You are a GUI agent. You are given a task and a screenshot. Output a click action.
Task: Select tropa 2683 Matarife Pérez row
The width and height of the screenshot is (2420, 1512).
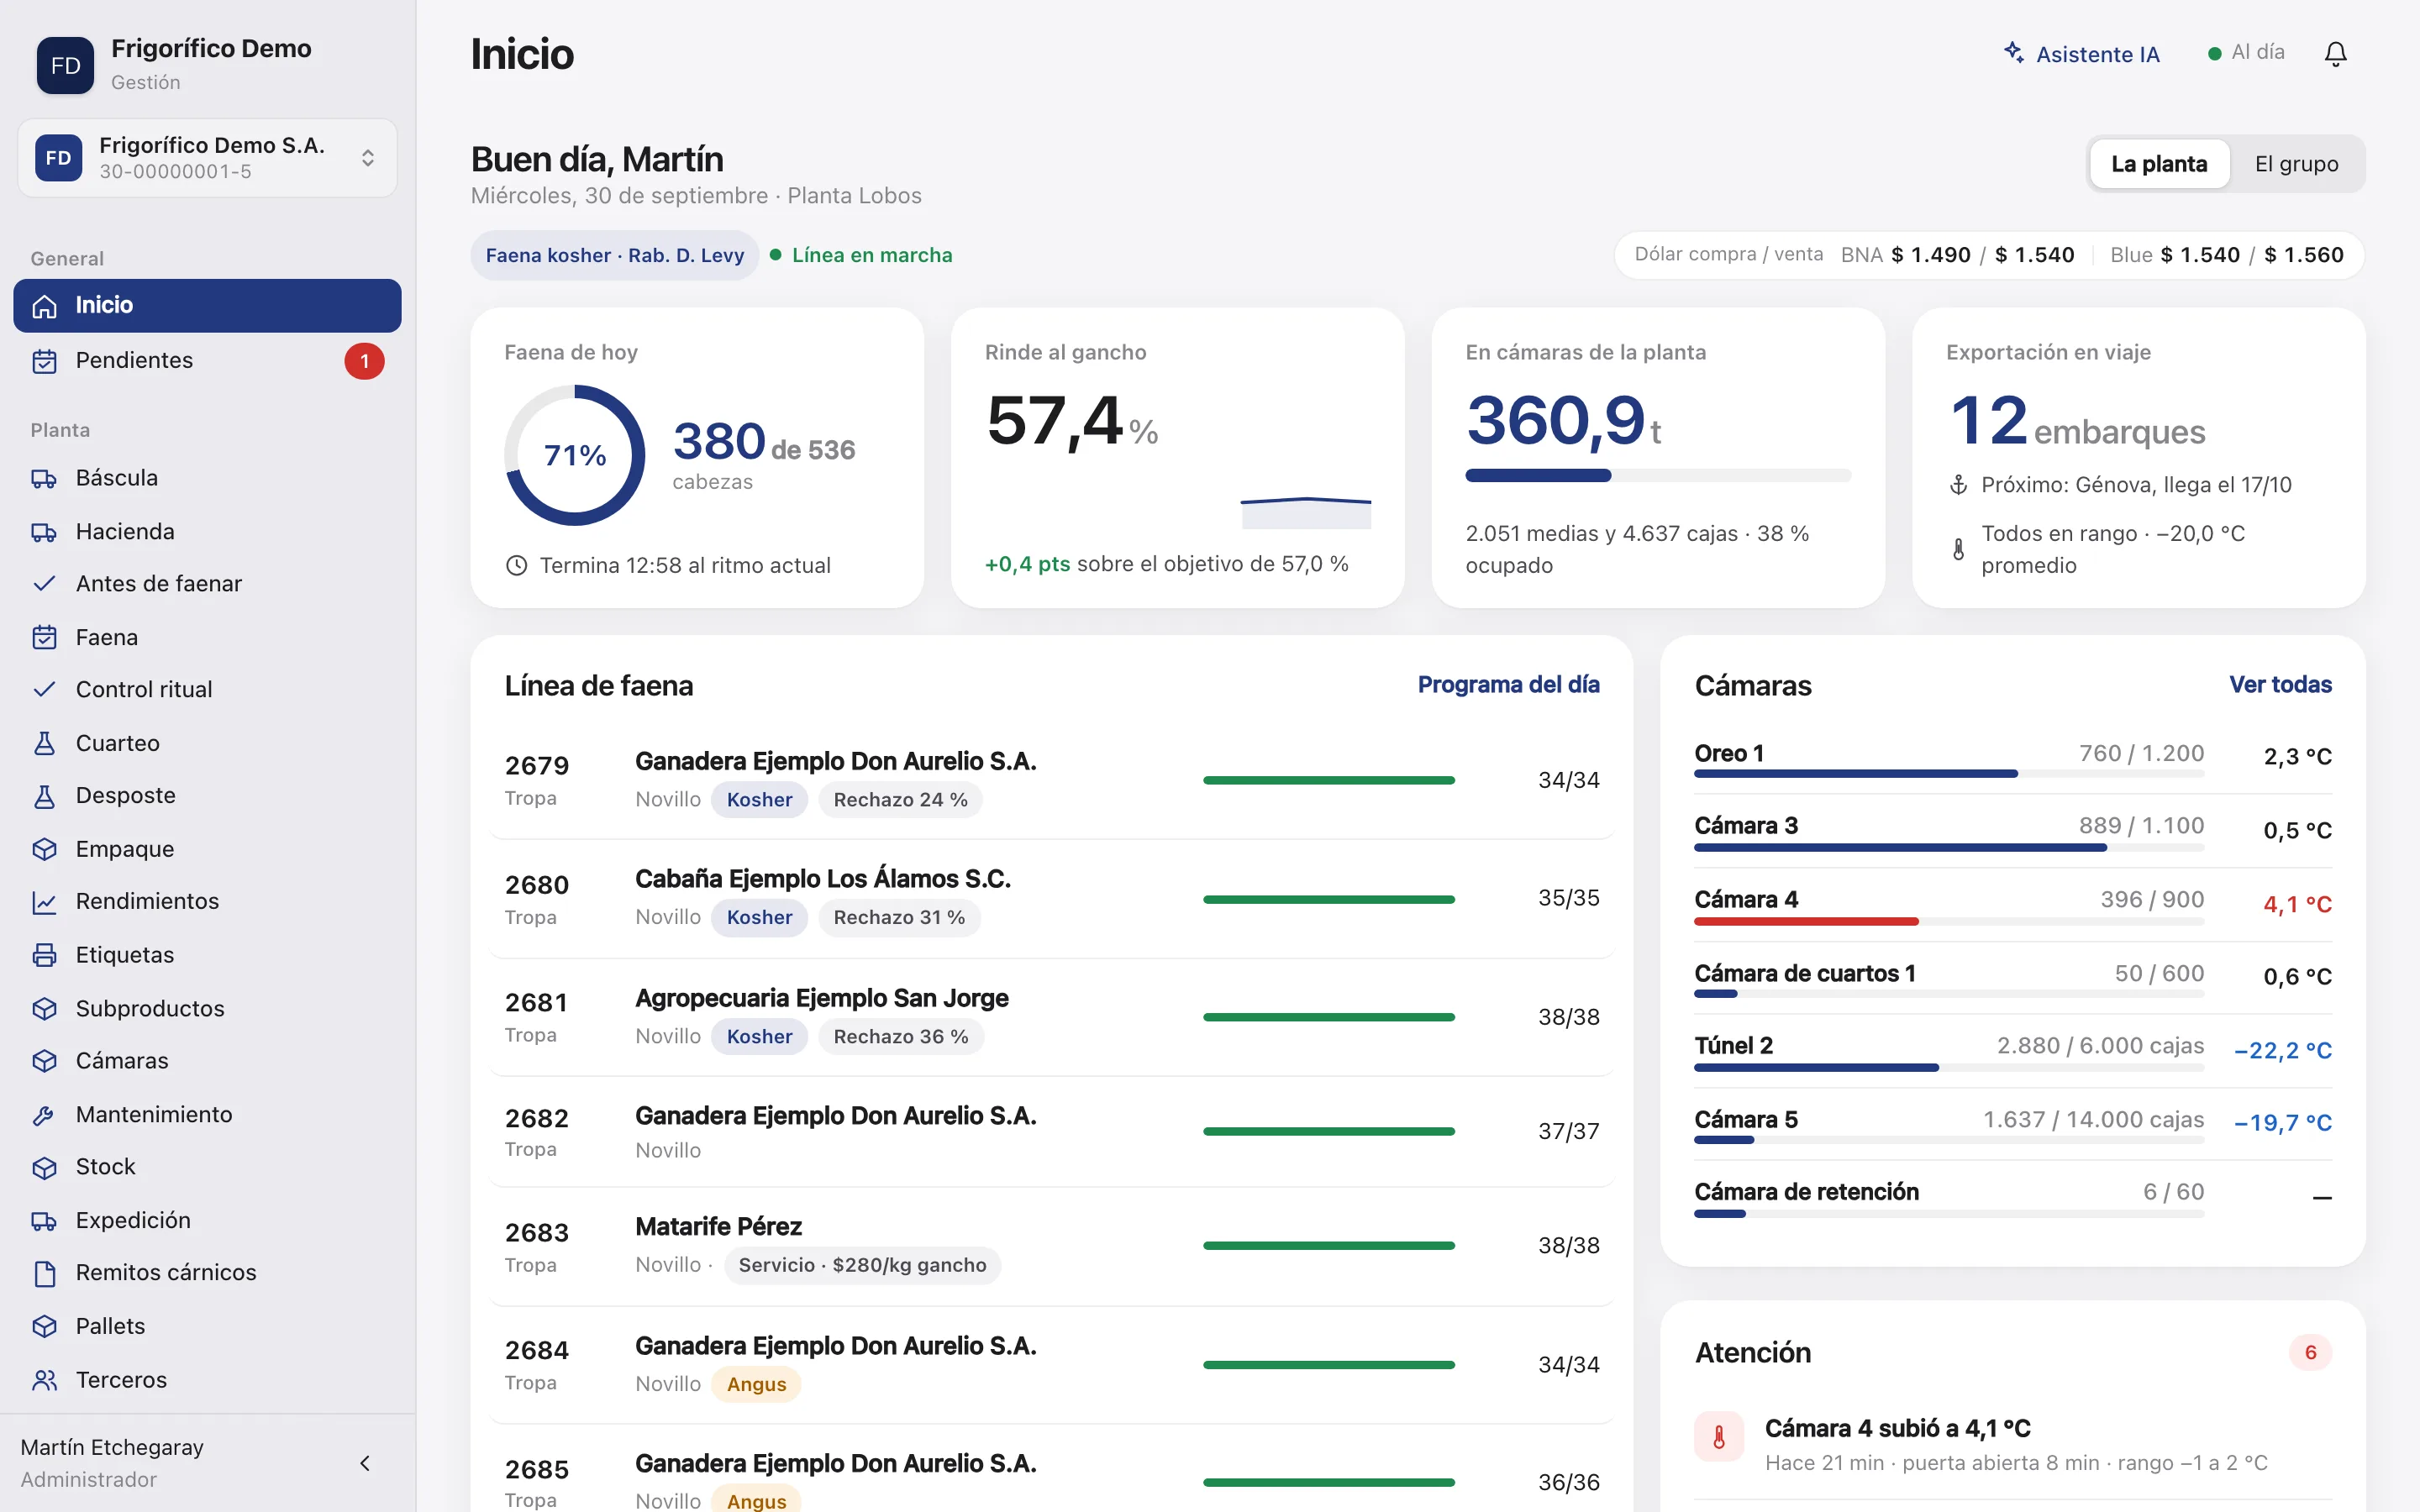(x=1051, y=1246)
